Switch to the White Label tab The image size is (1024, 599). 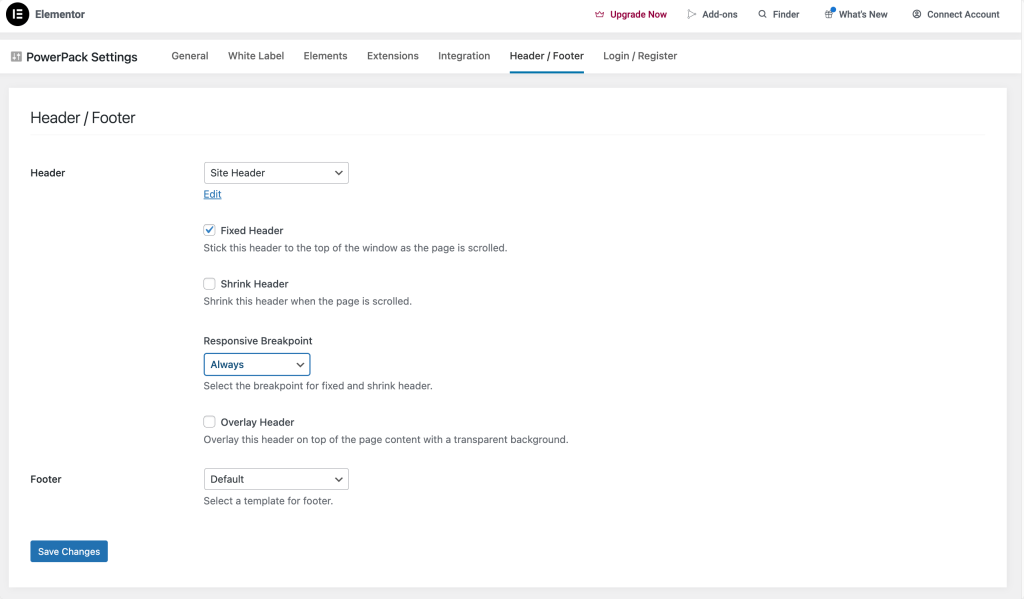[256, 56]
